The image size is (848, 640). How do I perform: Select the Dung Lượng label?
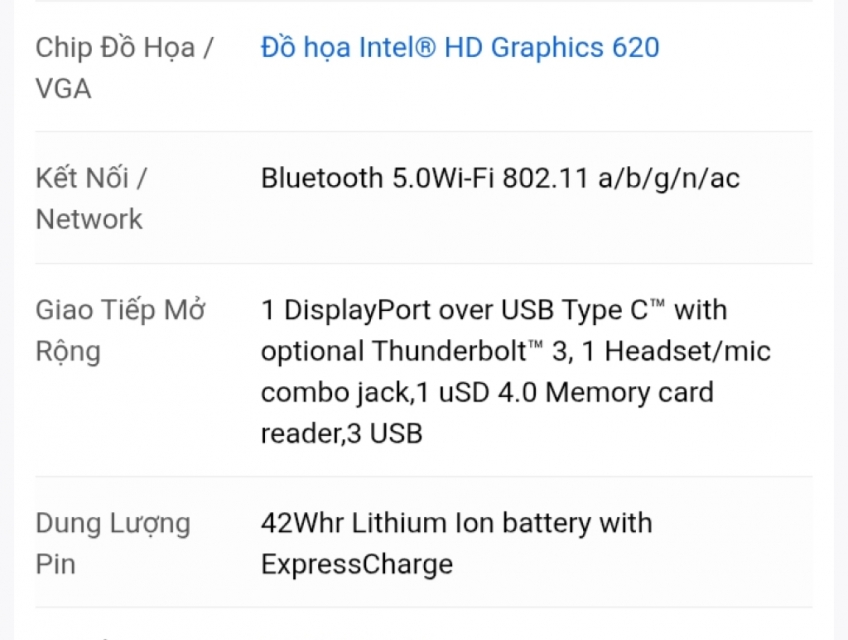(x=113, y=523)
